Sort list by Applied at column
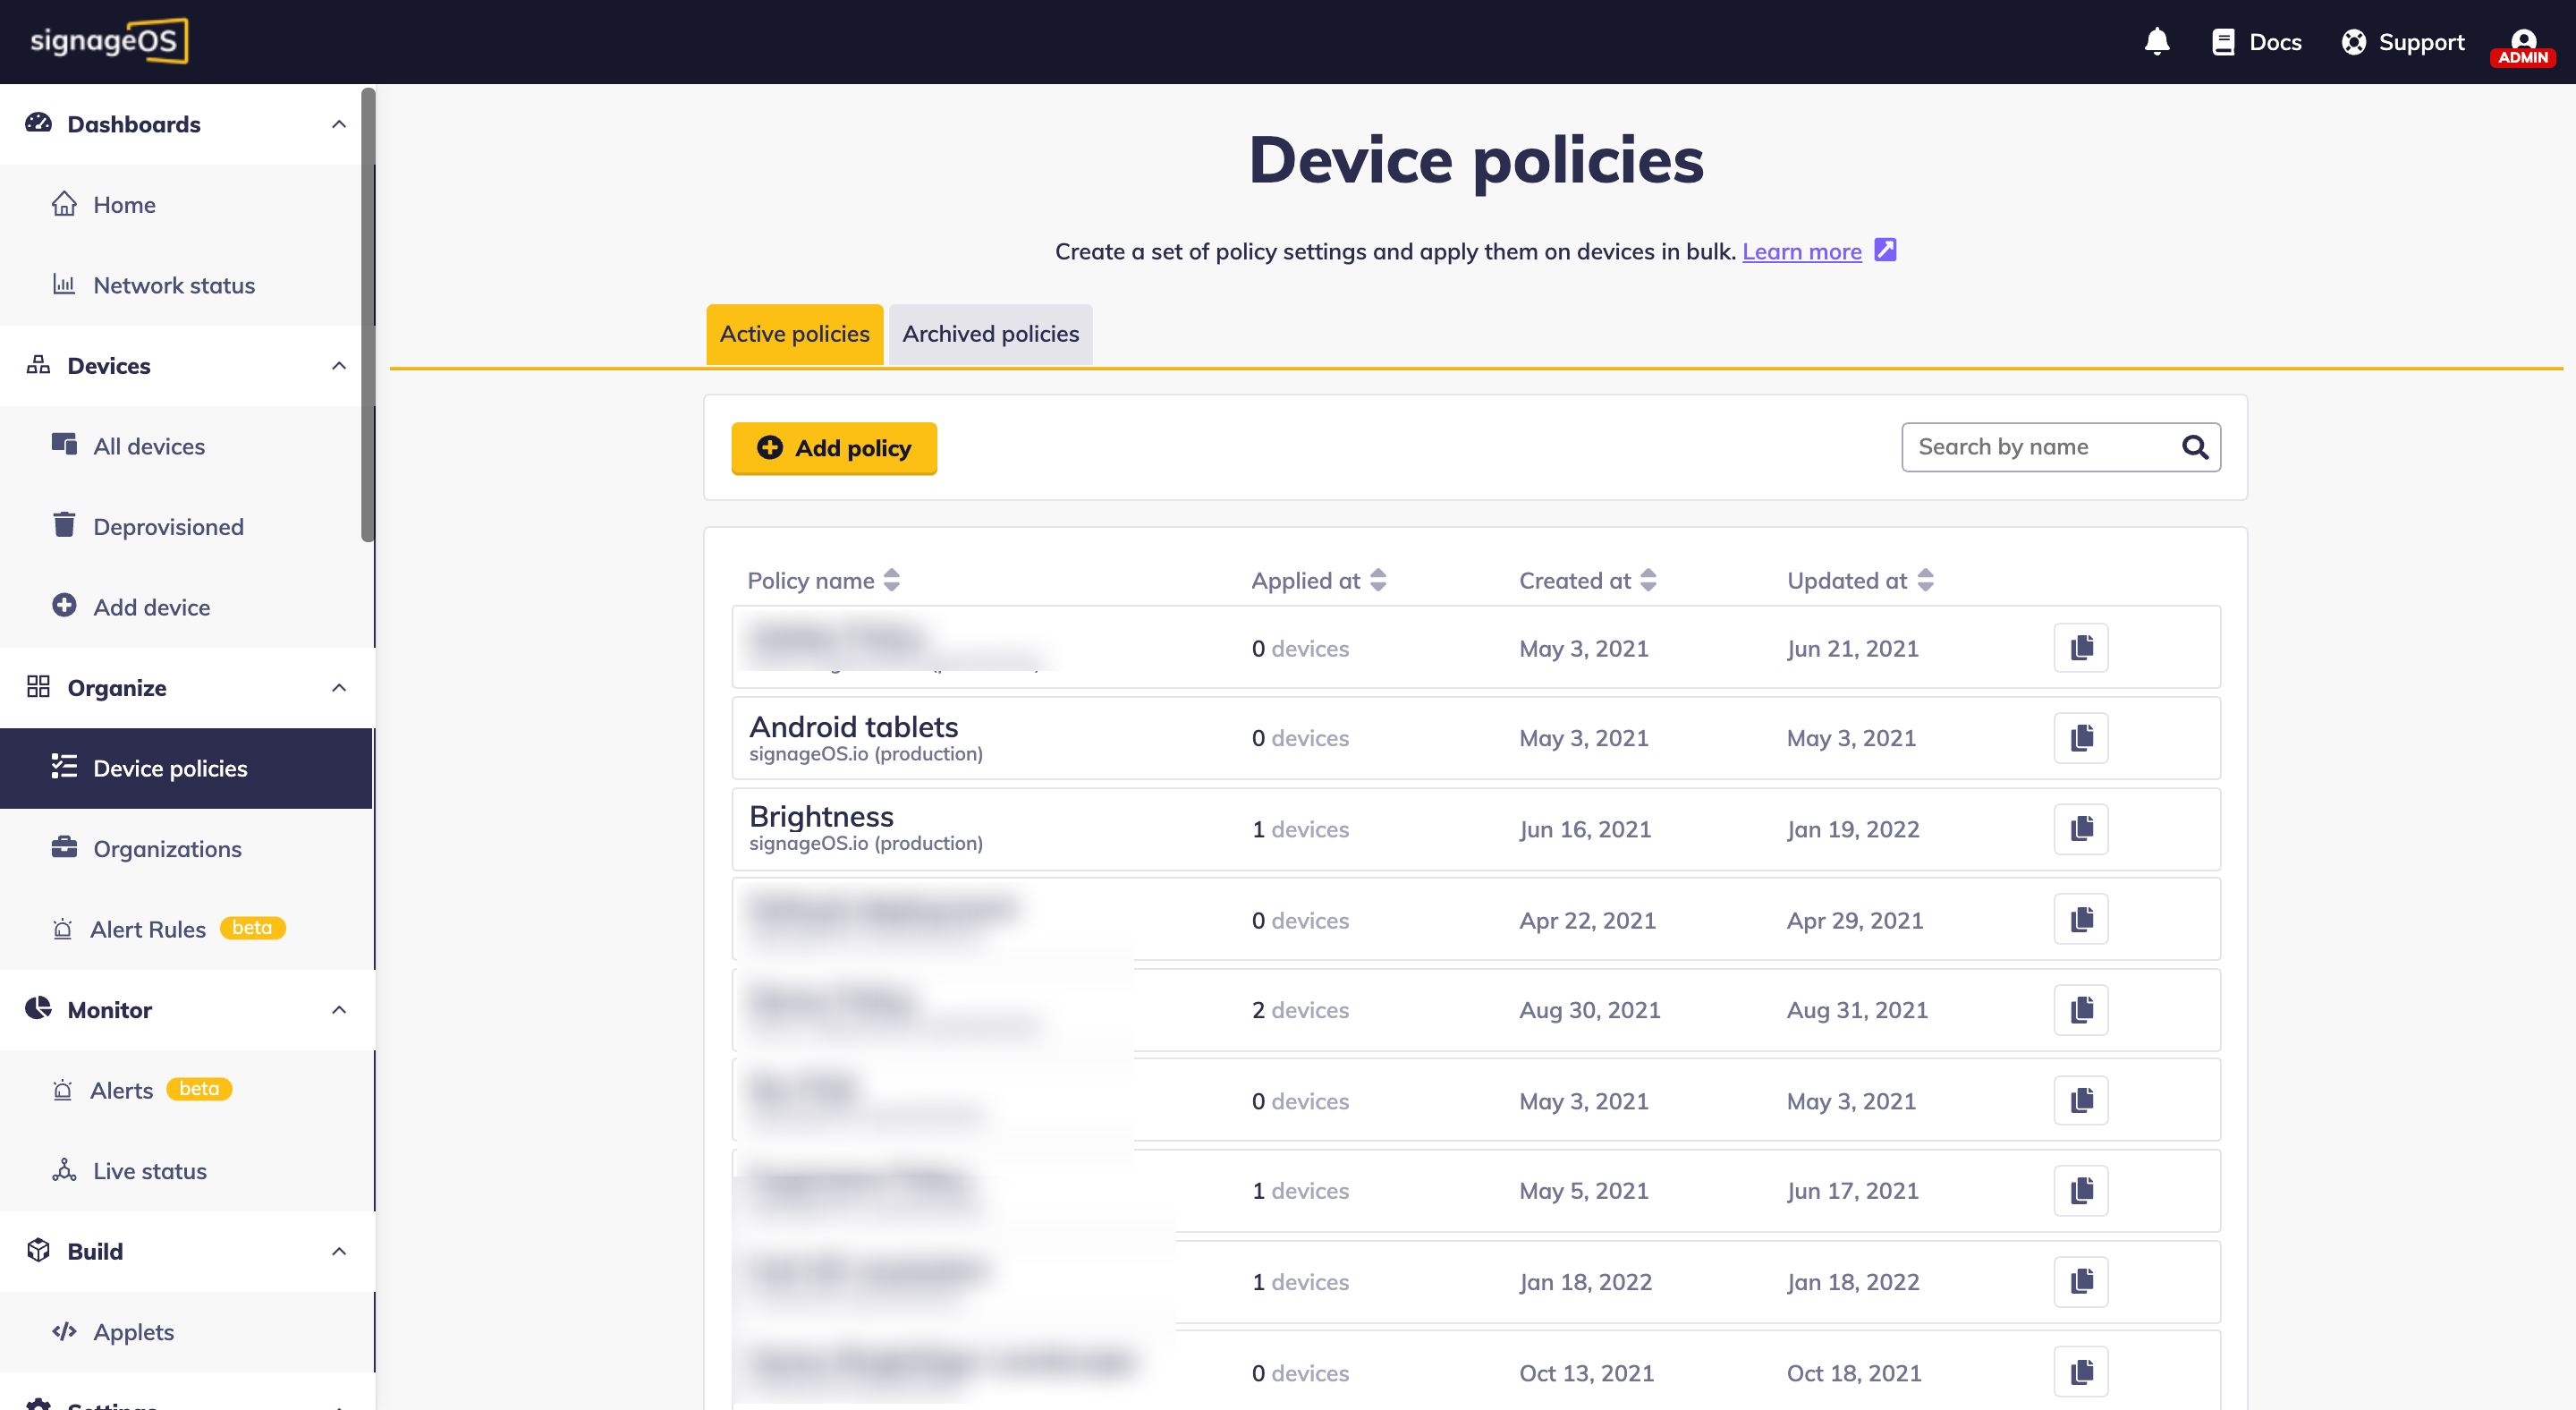This screenshot has height=1410, width=2576. click(x=1377, y=580)
